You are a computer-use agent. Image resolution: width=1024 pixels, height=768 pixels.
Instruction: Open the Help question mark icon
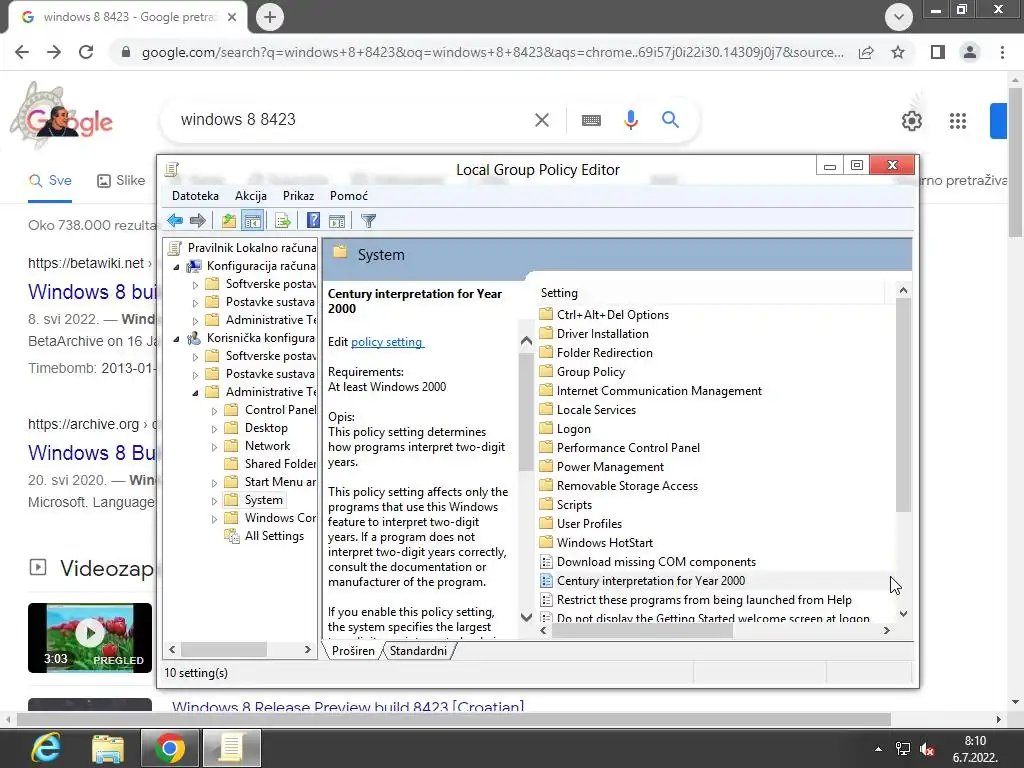tap(313, 221)
